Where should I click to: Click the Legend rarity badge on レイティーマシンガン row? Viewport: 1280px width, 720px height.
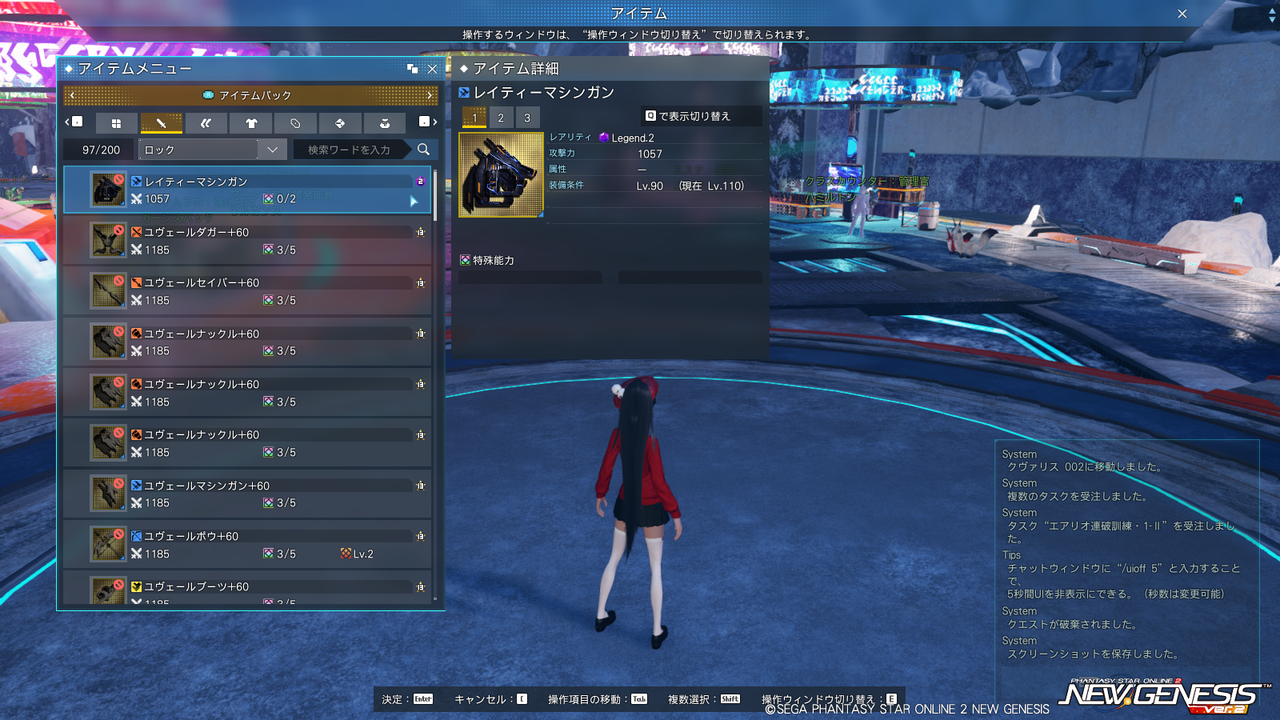tap(420, 182)
